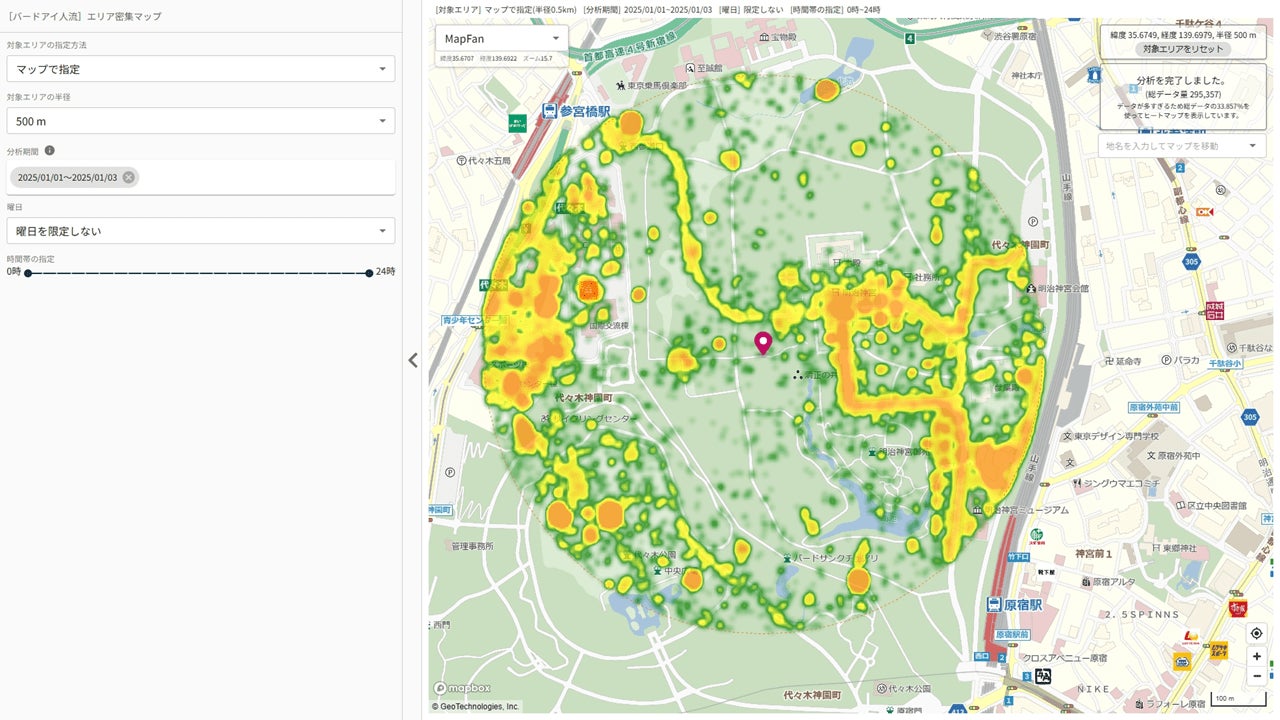Click the 24時 end handle of the time slider

[x=369, y=272]
